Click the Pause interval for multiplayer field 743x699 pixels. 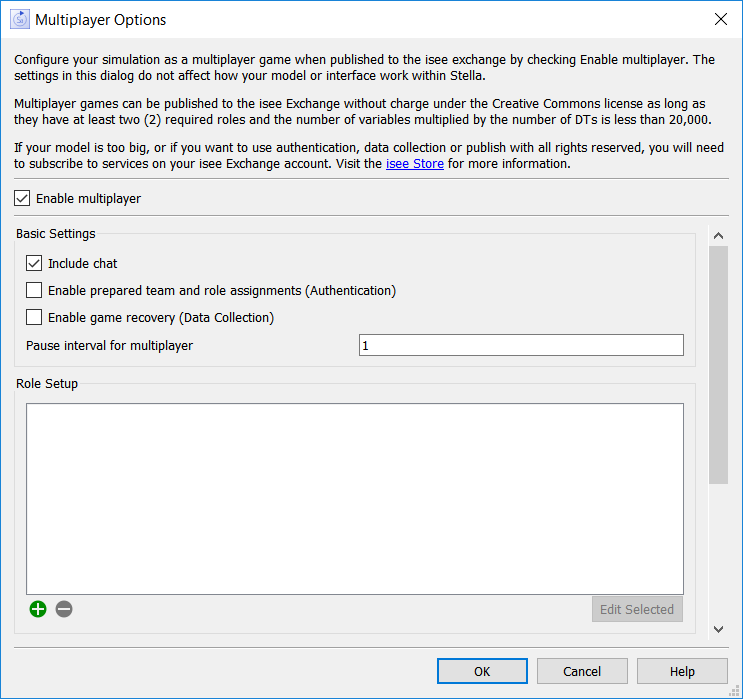(x=521, y=345)
